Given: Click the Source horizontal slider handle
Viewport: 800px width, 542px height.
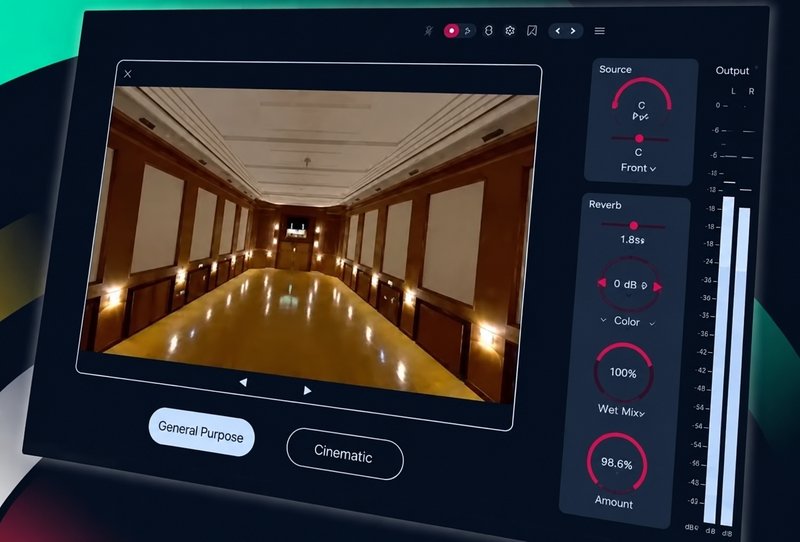Looking at the screenshot, I should coord(639,138).
